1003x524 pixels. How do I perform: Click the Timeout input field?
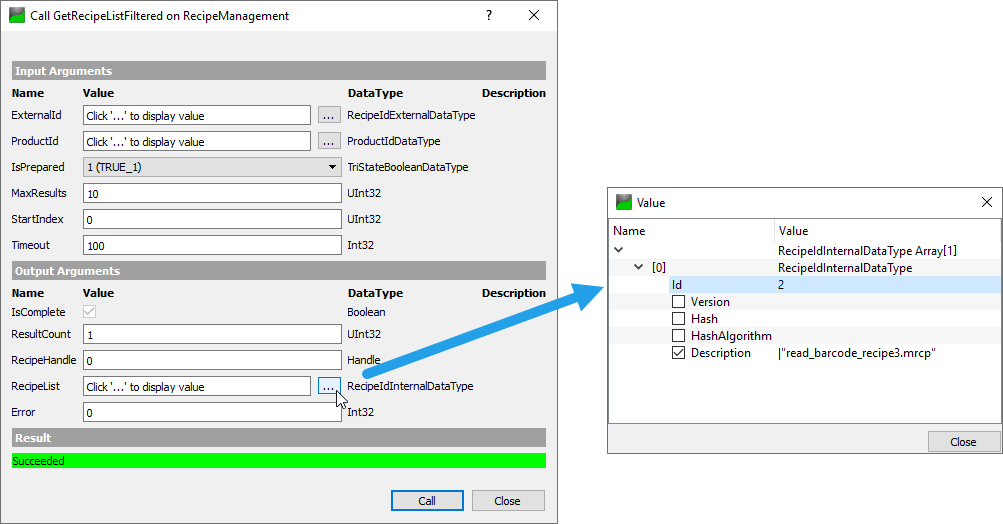[212, 245]
